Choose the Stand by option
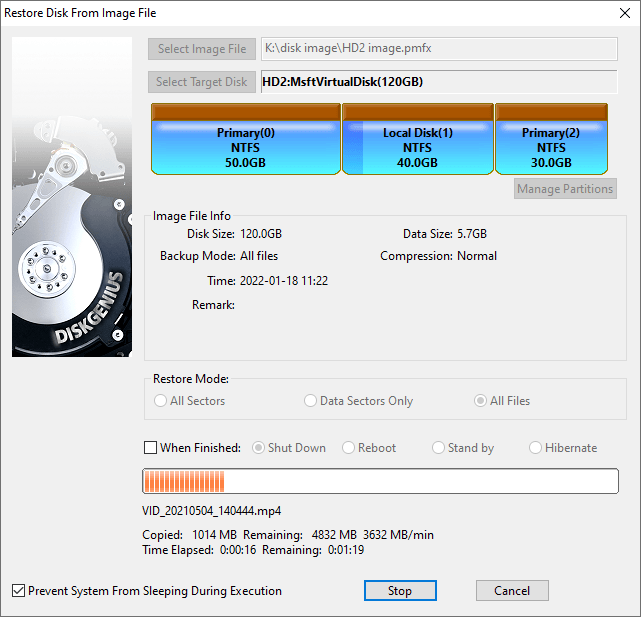 tap(439, 448)
